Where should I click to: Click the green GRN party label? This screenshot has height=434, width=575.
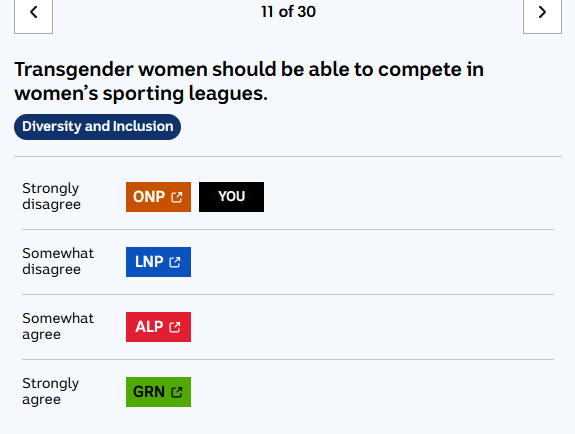point(158,392)
